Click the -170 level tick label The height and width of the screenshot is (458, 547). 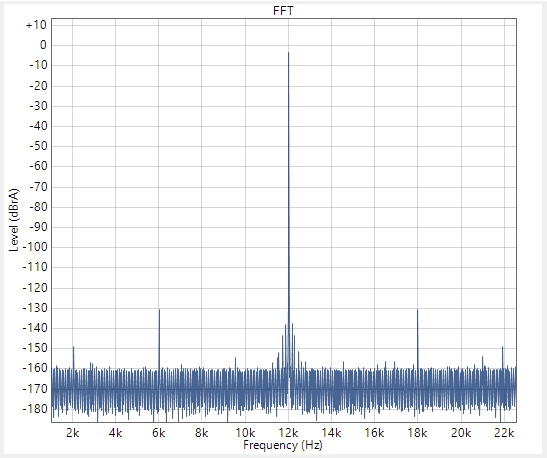(x=35, y=389)
